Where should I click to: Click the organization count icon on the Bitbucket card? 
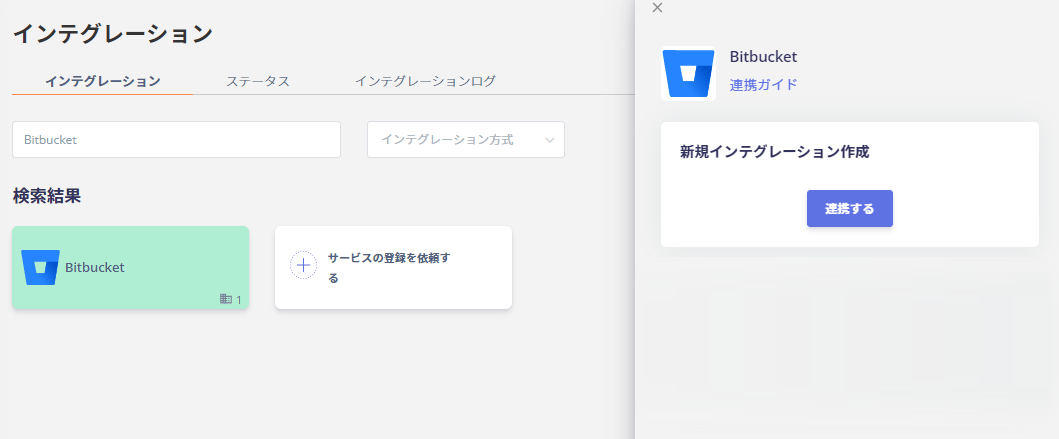(226, 299)
